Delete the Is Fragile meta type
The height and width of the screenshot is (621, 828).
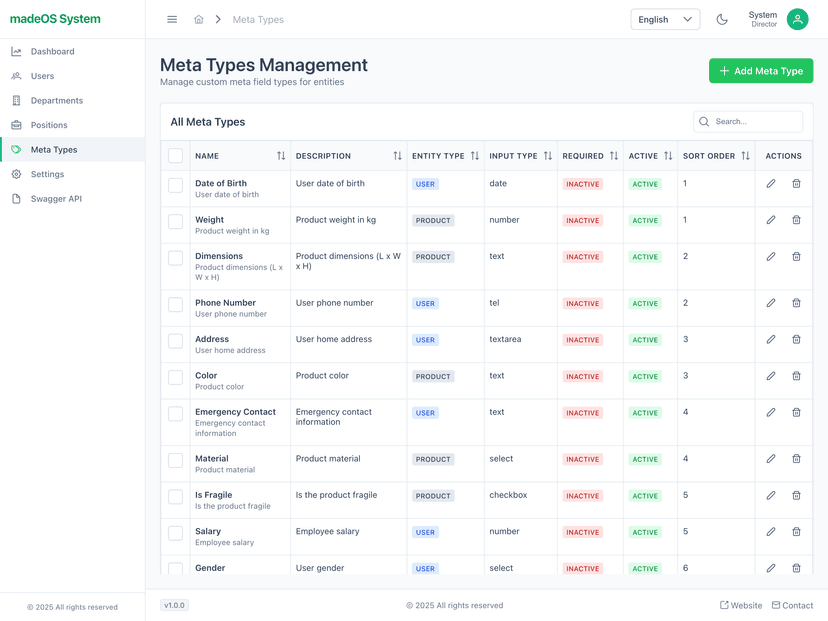tap(796, 495)
